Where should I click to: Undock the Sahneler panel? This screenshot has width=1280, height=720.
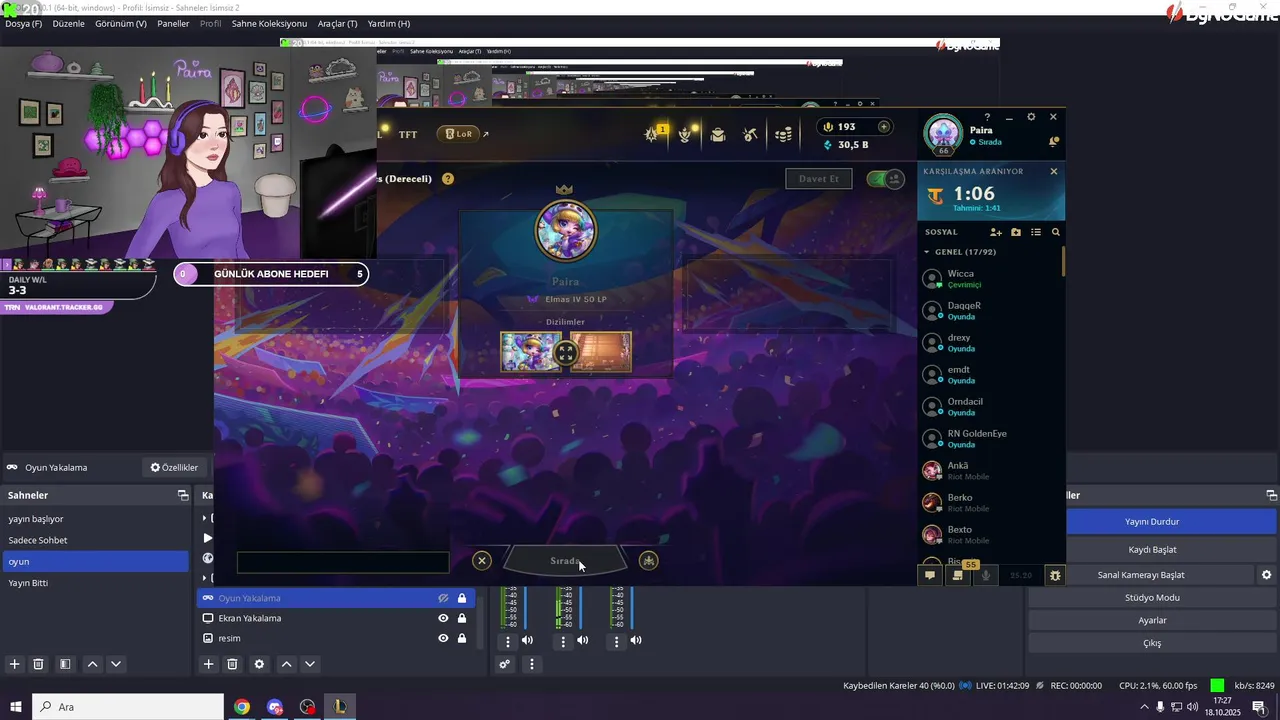pos(183,495)
